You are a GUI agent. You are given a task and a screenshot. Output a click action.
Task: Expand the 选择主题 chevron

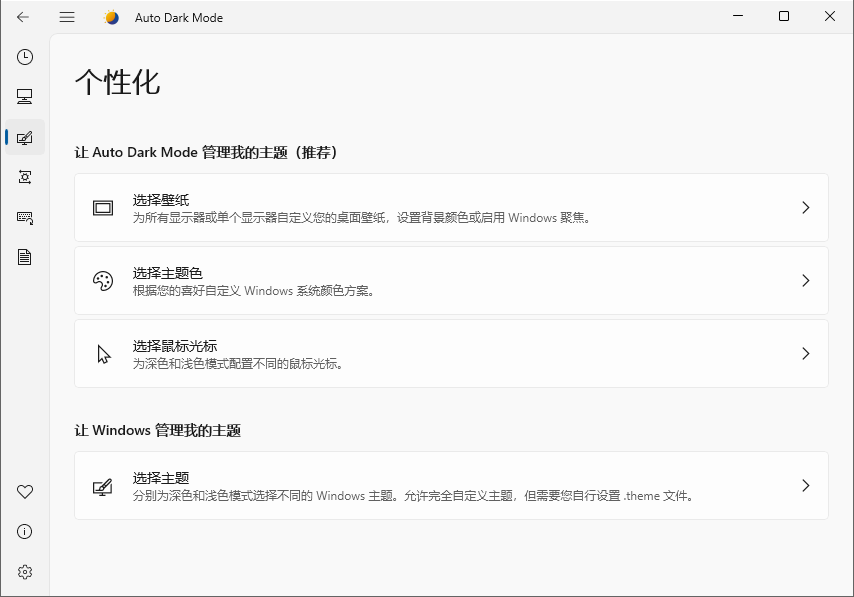pyautogui.click(x=806, y=485)
